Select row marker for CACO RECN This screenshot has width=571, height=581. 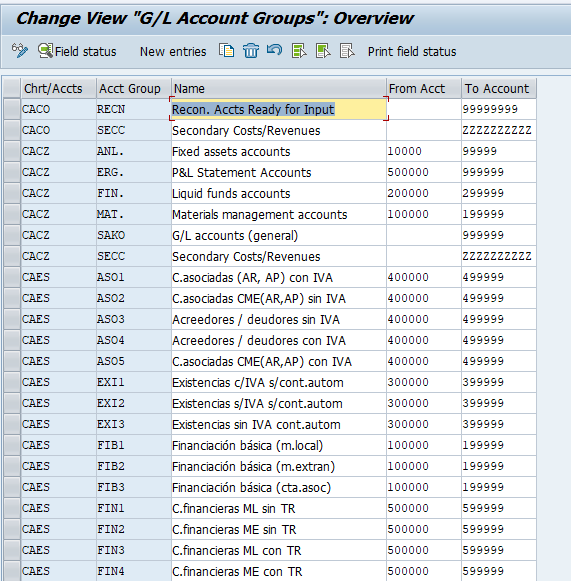tap(12, 109)
